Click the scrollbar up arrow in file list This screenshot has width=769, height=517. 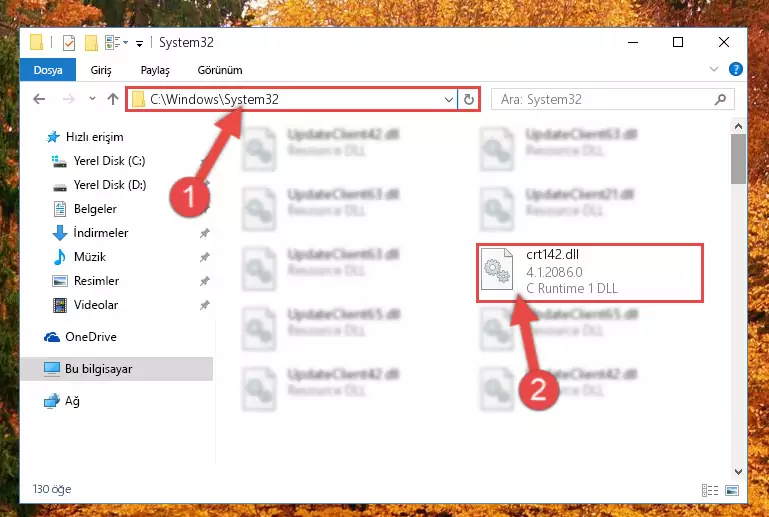(x=738, y=127)
